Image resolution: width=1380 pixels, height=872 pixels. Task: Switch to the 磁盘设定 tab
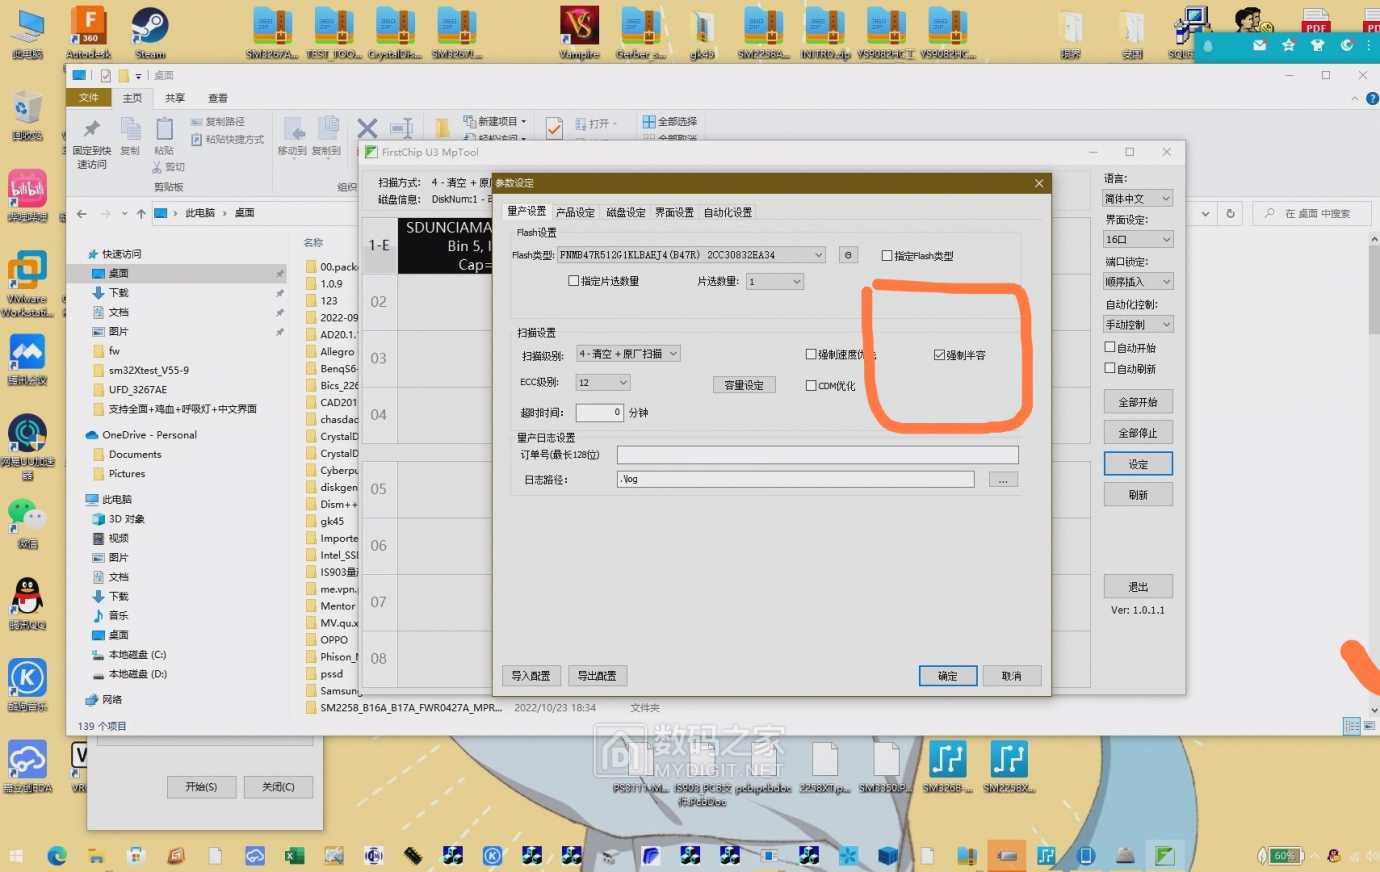(625, 211)
